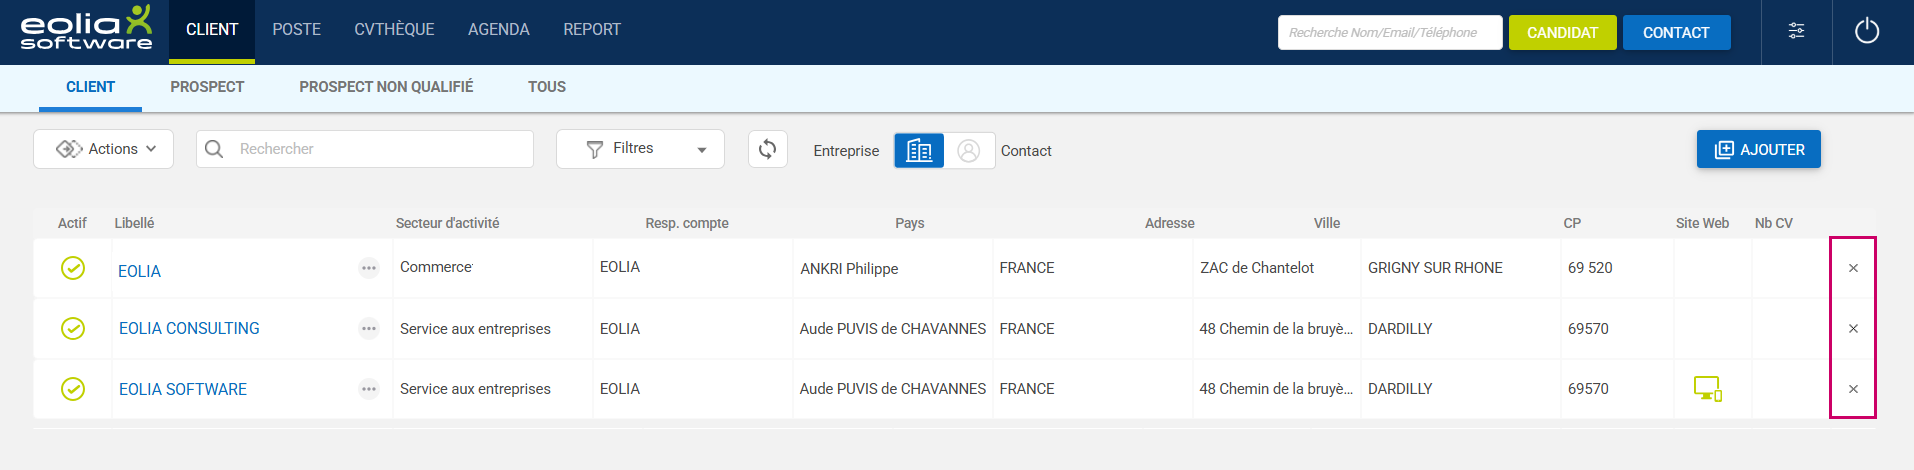The width and height of the screenshot is (1914, 470).
Task: Switch to Contact person view
Action: click(968, 150)
